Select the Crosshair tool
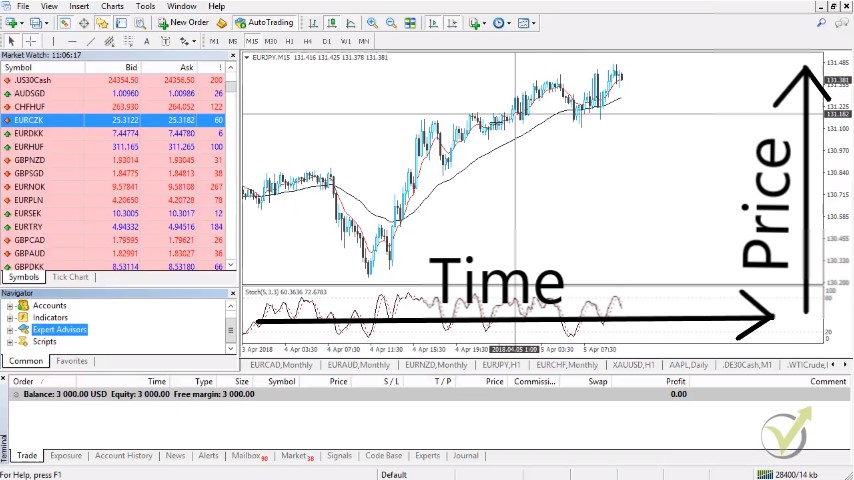 (x=31, y=41)
